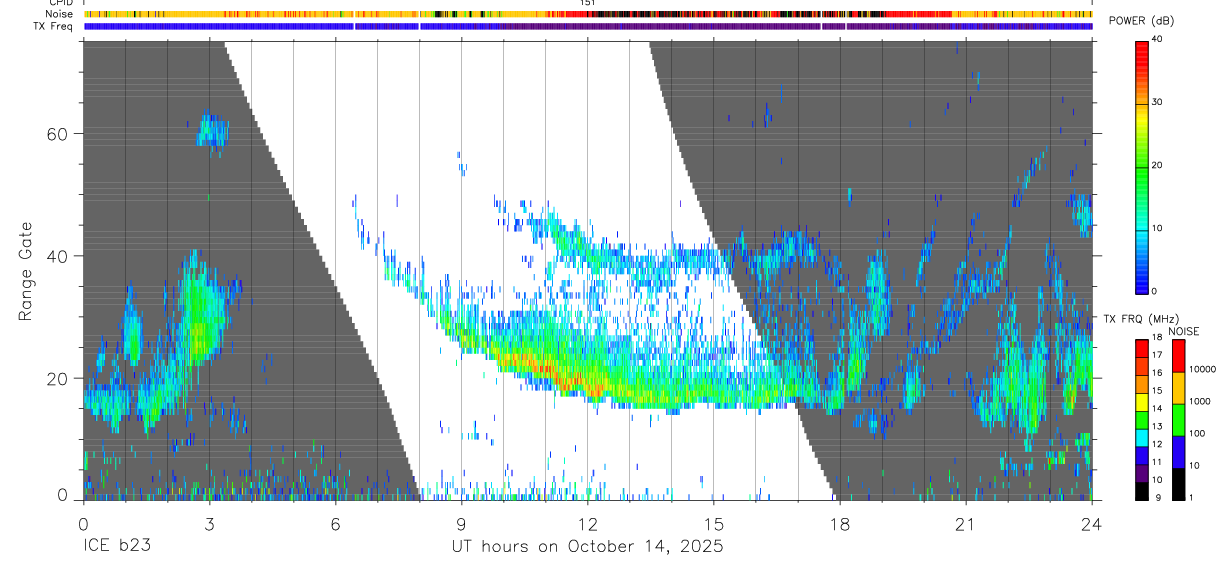Click the blue segment of NOISE color bar

pyautogui.click(x=1178, y=452)
